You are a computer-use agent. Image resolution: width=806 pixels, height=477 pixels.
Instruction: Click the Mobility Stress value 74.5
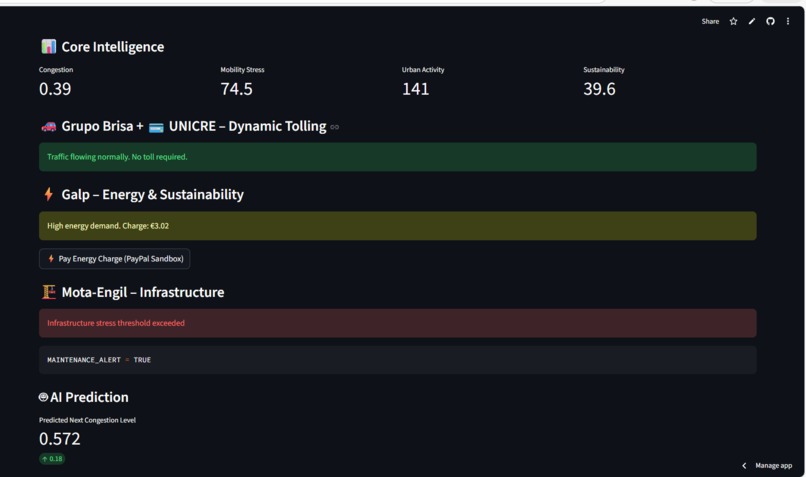click(236, 89)
